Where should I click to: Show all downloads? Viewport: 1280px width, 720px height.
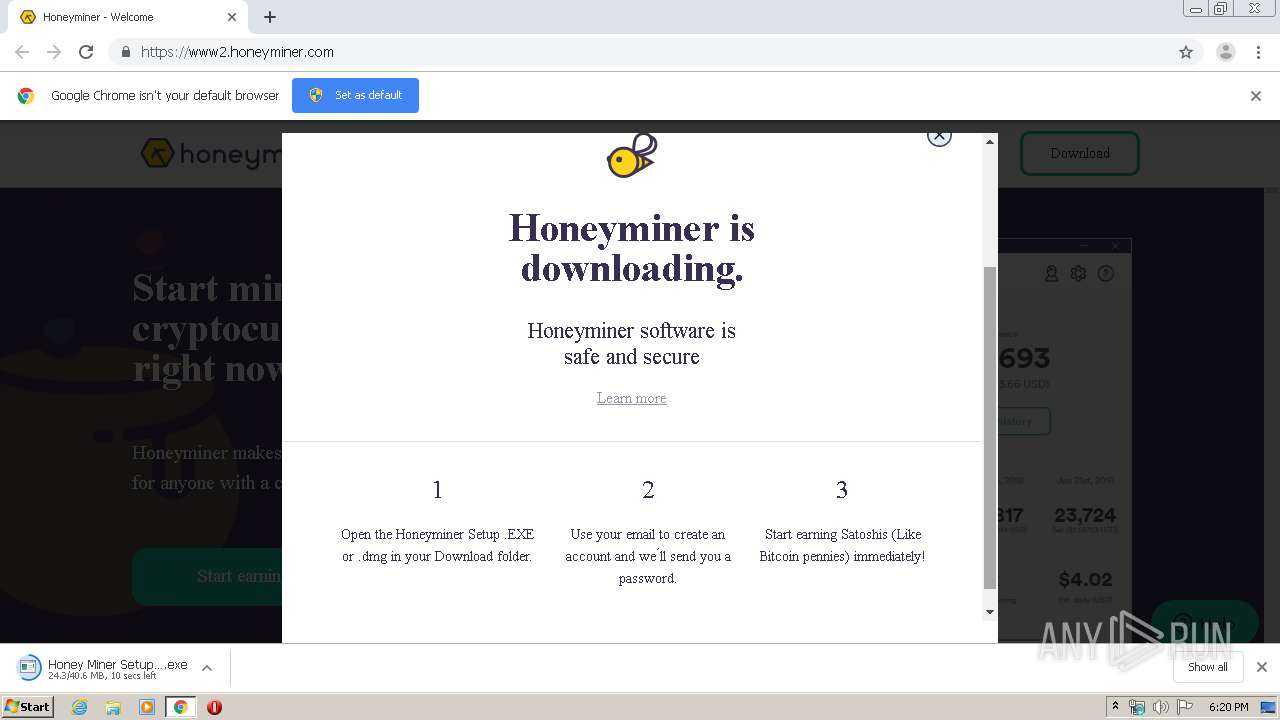click(1208, 667)
